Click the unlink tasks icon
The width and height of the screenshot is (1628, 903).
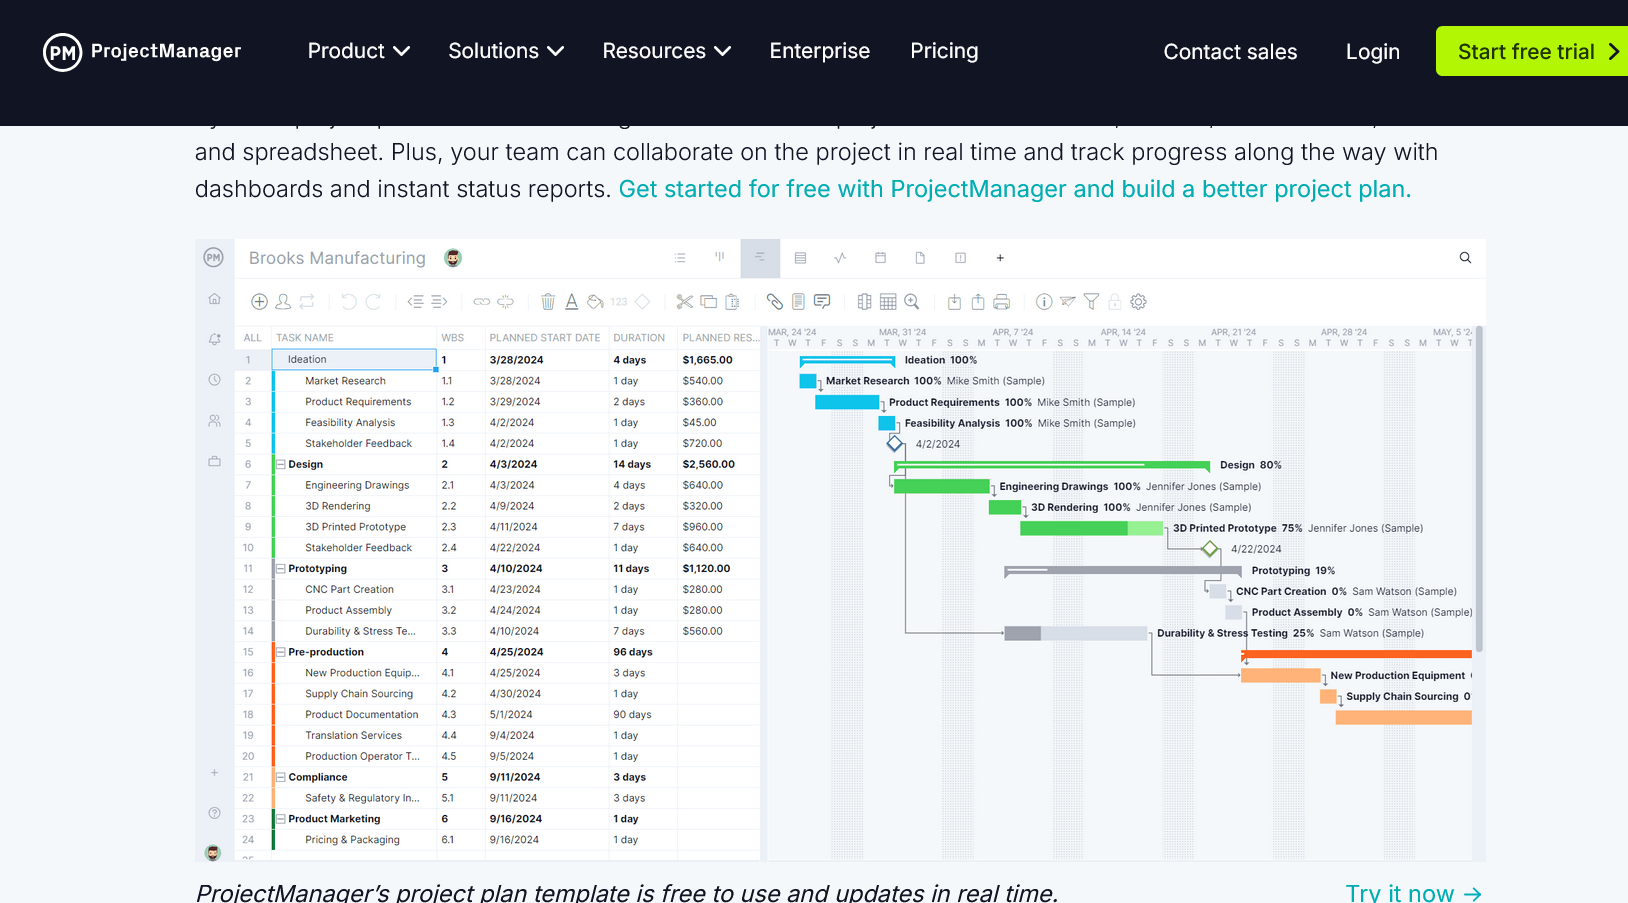[506, 302]
